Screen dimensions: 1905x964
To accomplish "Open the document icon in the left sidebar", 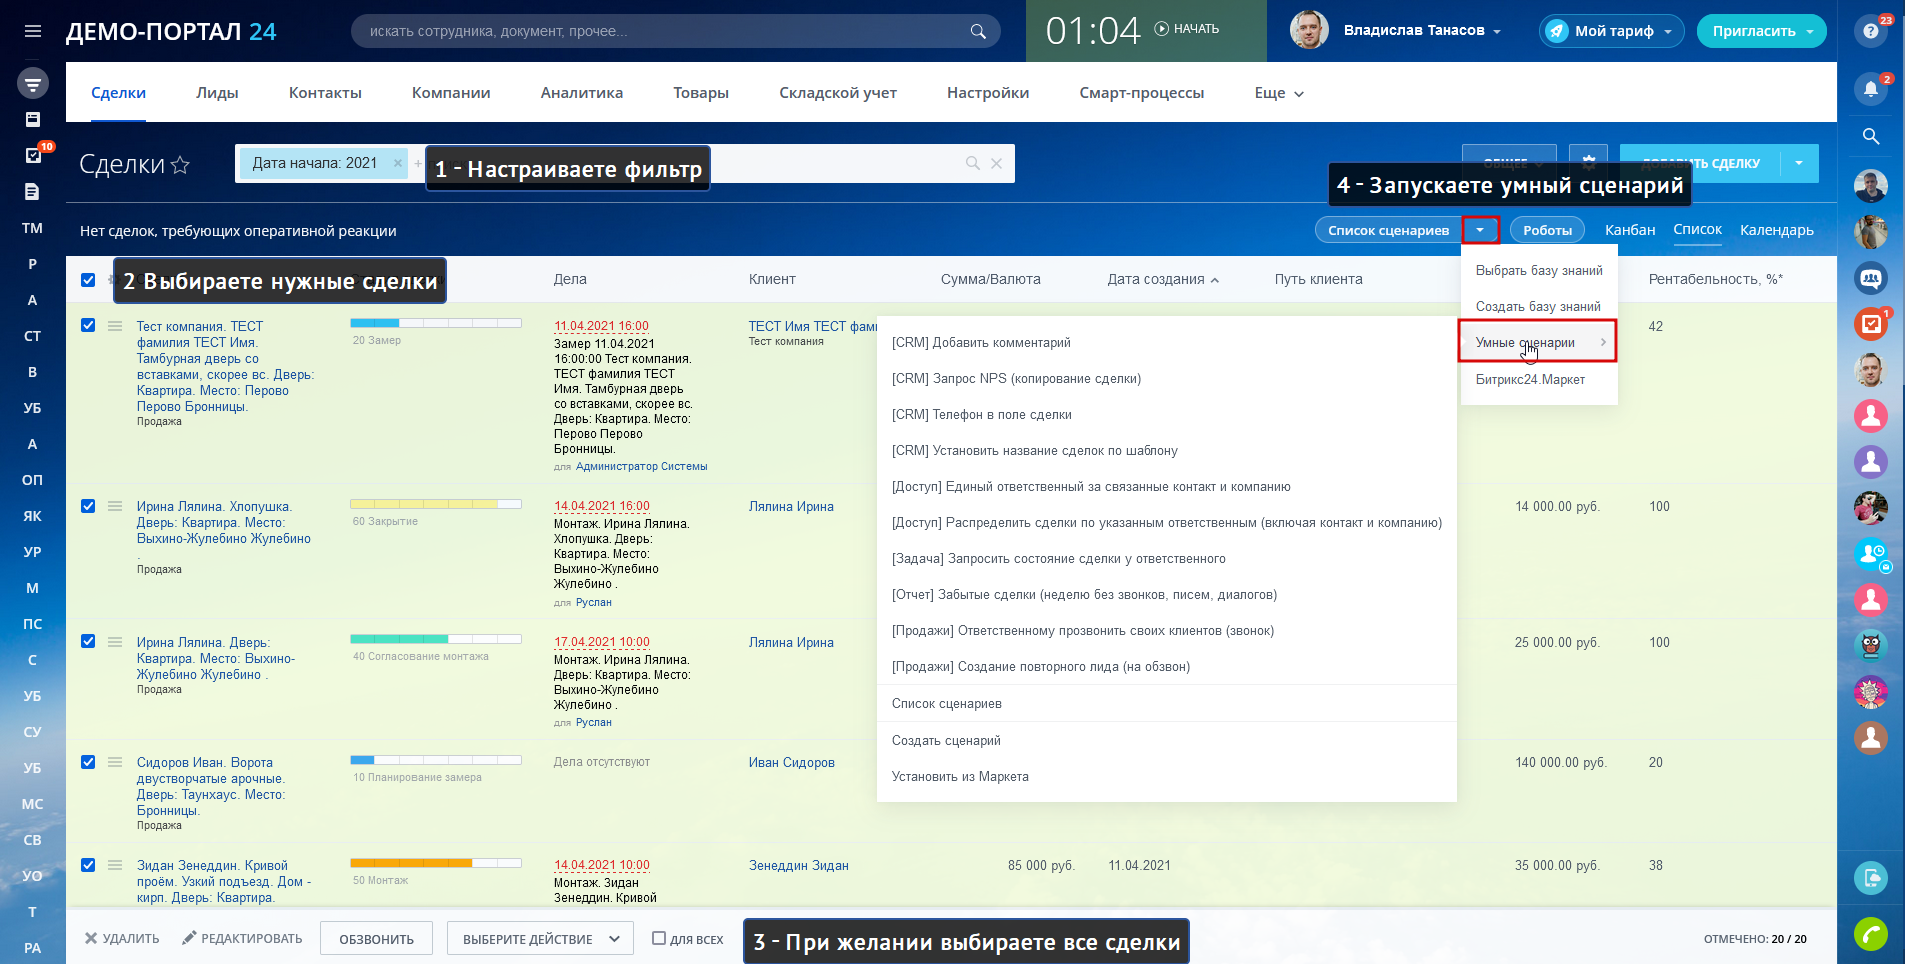I will [x=33, y=191].
